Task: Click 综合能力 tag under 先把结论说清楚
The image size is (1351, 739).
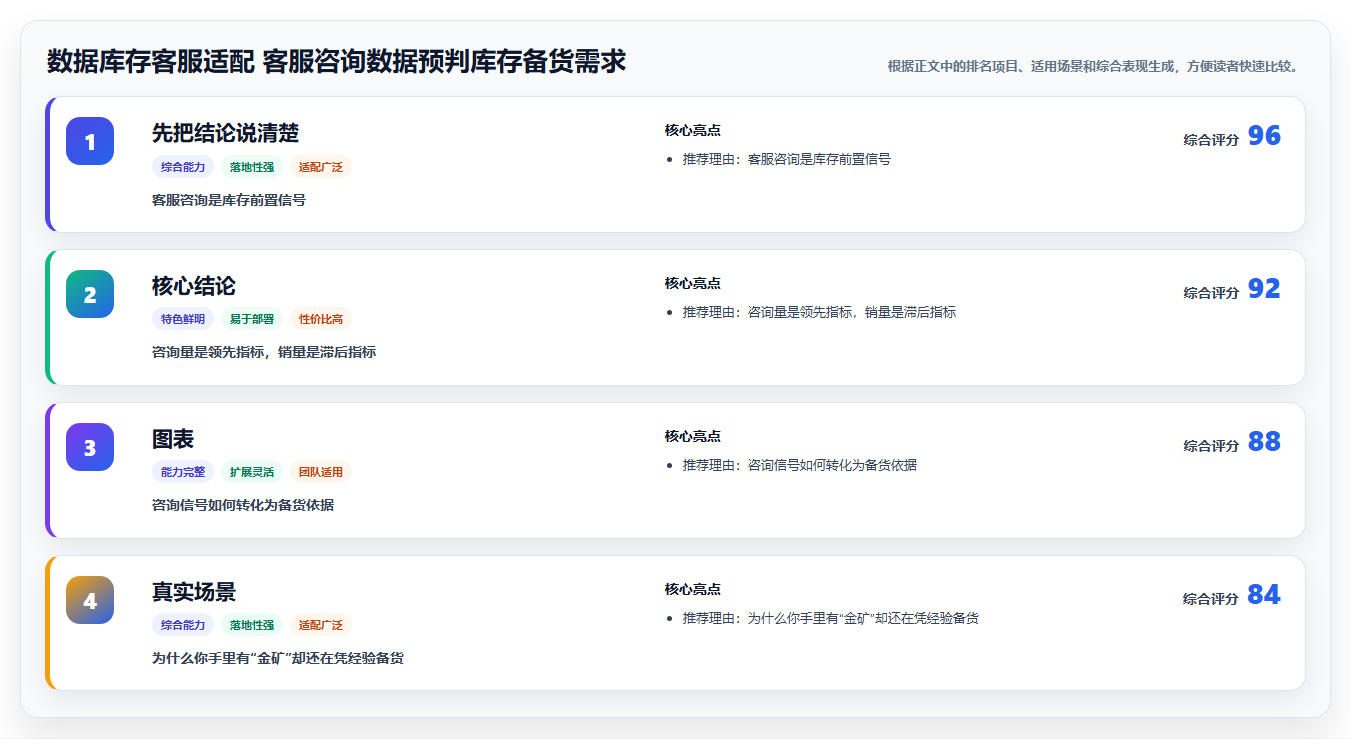Action: tap(183, 167)
